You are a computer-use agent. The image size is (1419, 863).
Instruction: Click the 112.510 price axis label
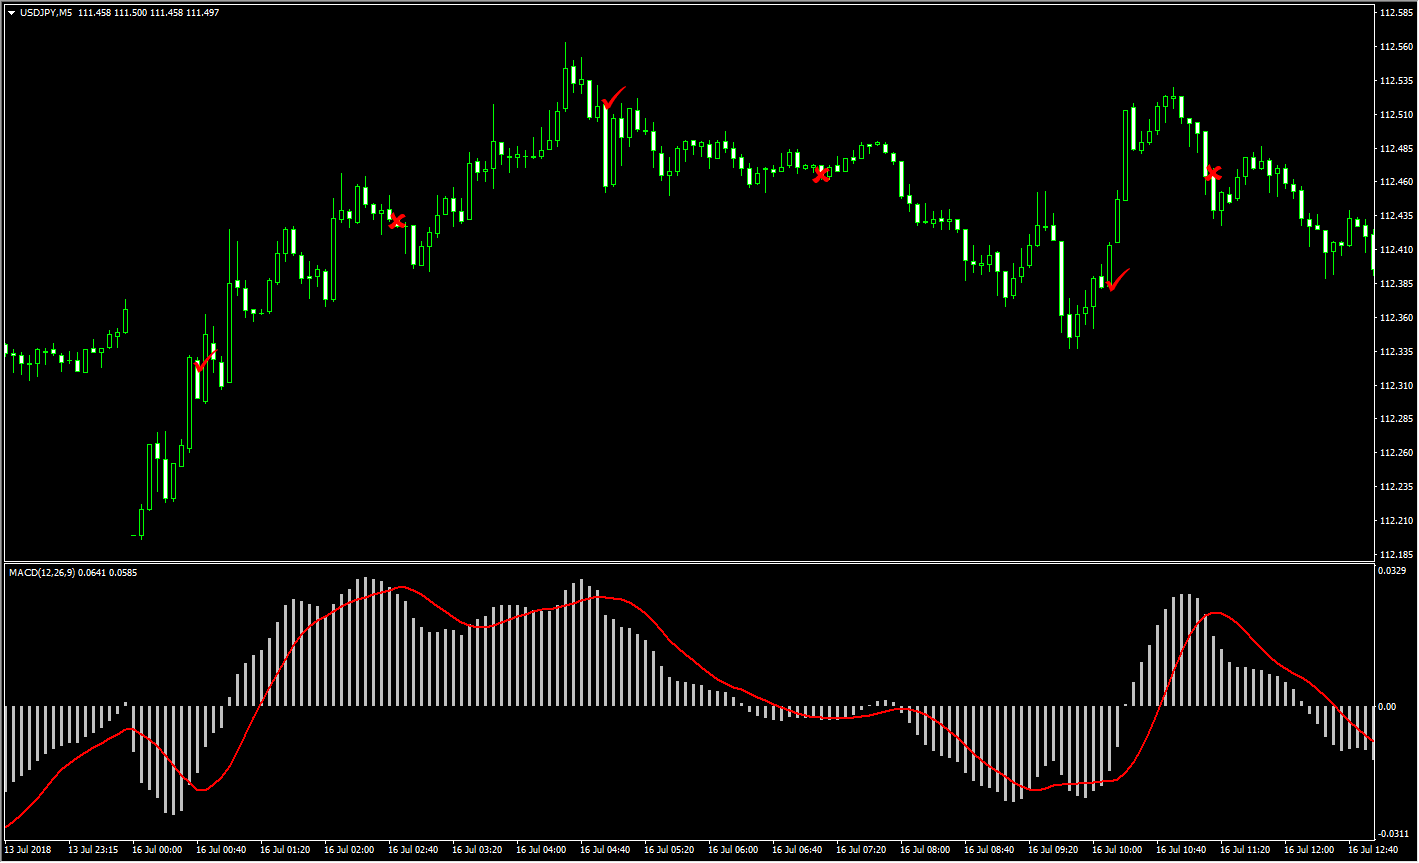[1395, 115]
